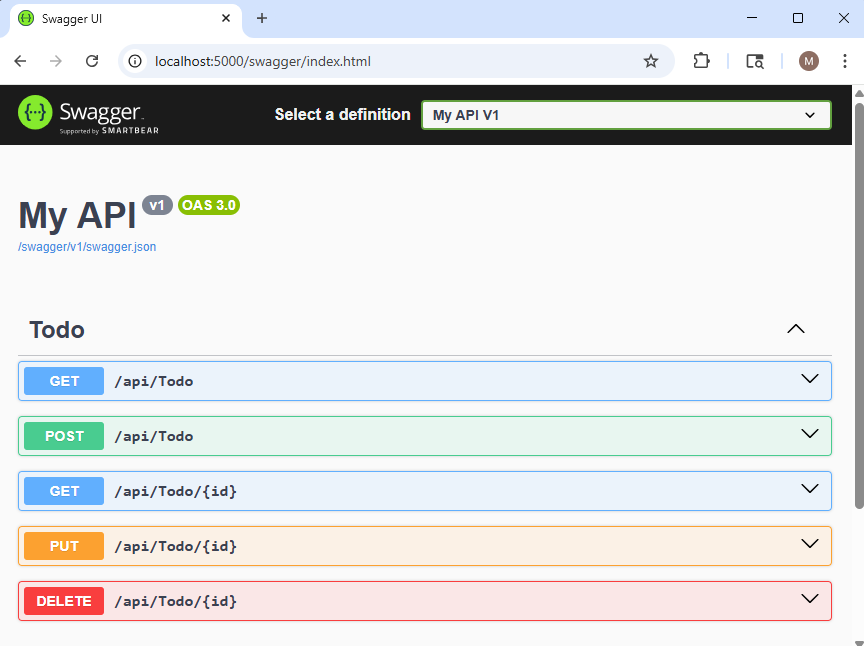
Task: Expand the GET /api/Todo endpoint
Action: pyautogui.click(x=810, y=381)
